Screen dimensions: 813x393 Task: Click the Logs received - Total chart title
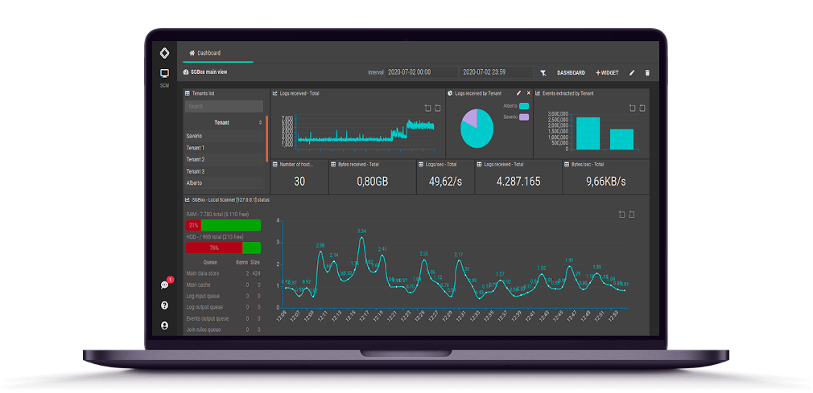click(x=300, y=94)
